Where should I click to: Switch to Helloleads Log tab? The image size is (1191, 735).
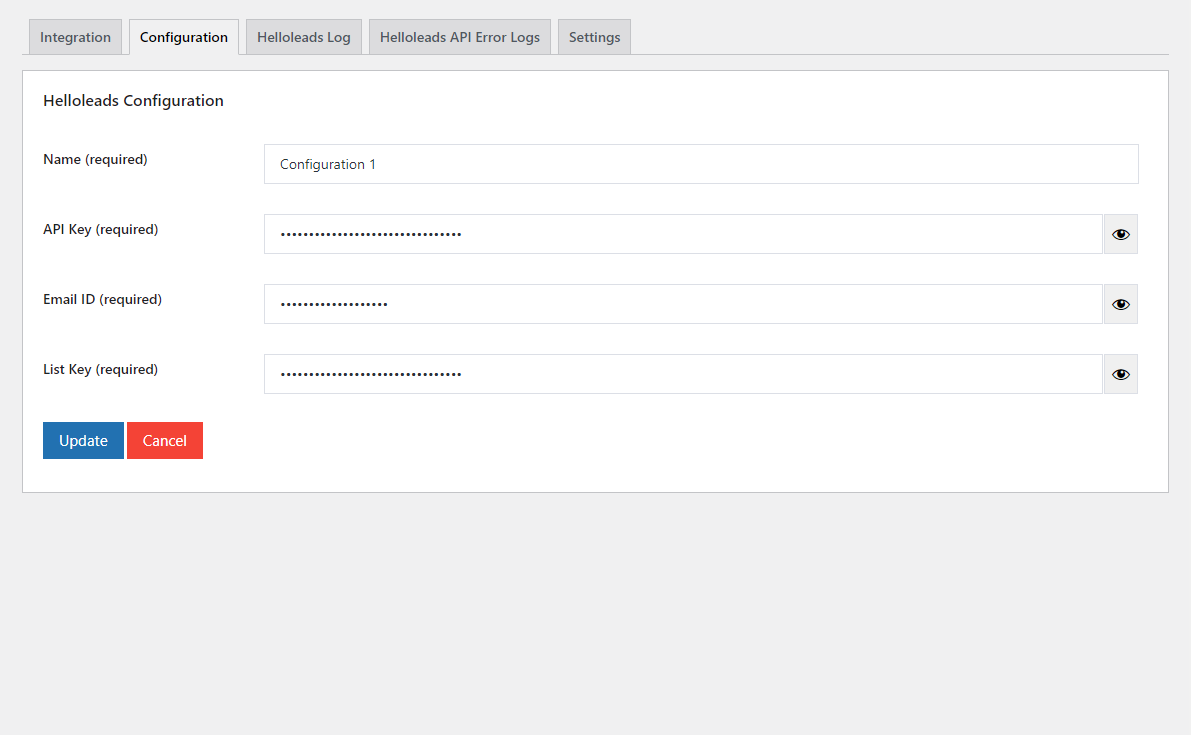304,37
